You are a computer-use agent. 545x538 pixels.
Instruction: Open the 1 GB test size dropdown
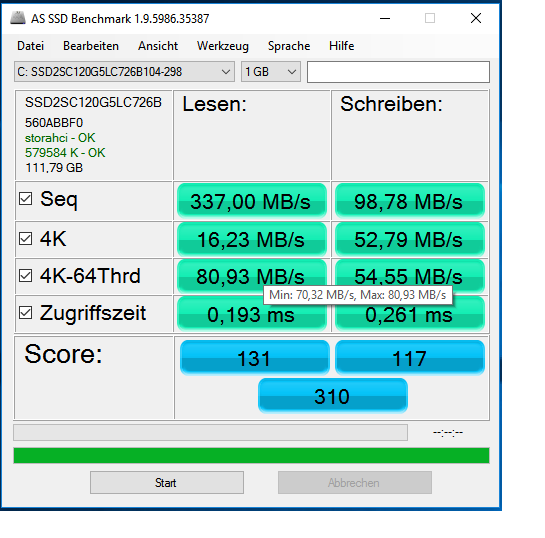click(271, 72)
